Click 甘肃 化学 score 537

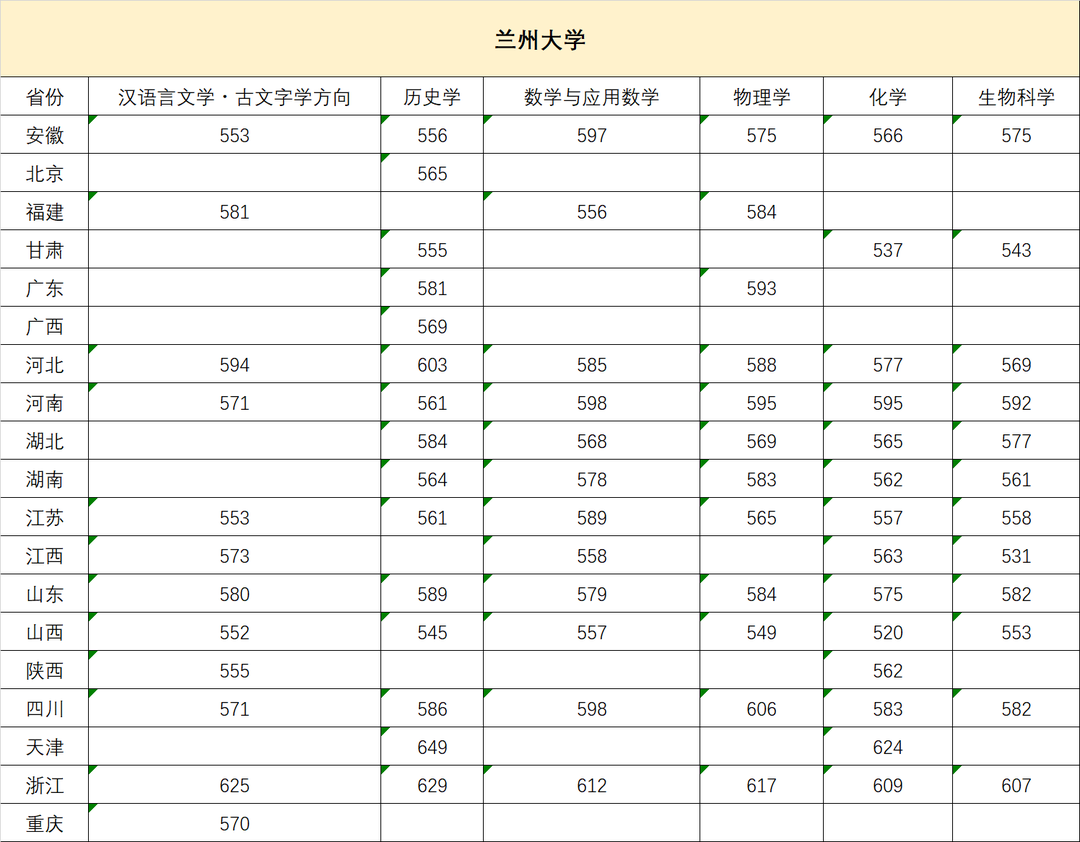[x=888, y=249]
